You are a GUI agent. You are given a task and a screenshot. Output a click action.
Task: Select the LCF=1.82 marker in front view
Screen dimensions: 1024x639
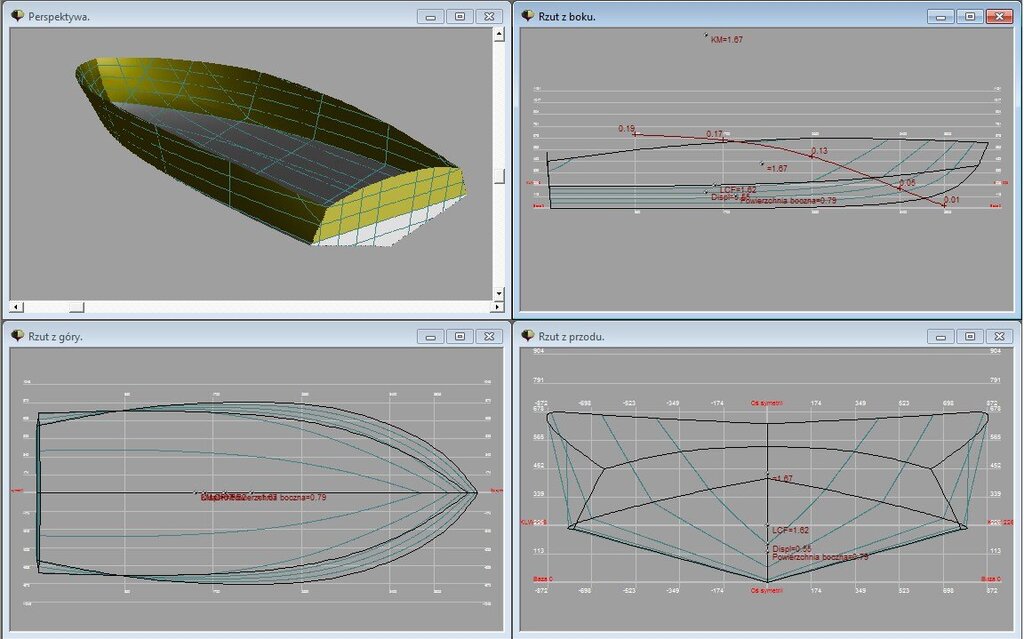[x=768, y=527]
